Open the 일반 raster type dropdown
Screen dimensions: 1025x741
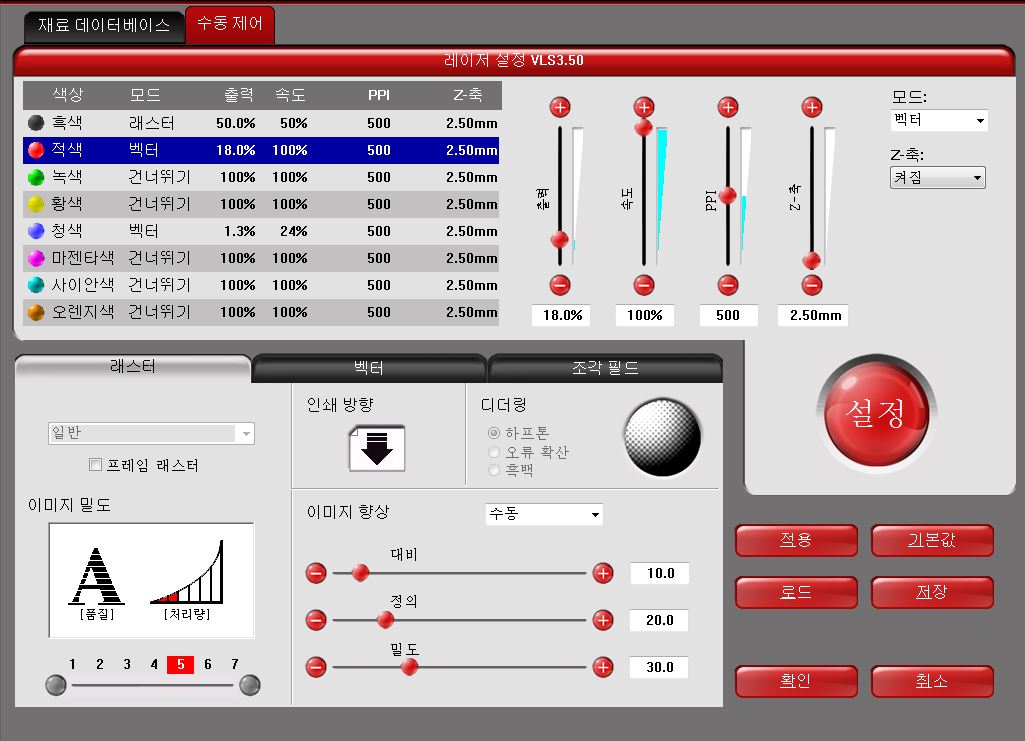[x=151, y=433]
